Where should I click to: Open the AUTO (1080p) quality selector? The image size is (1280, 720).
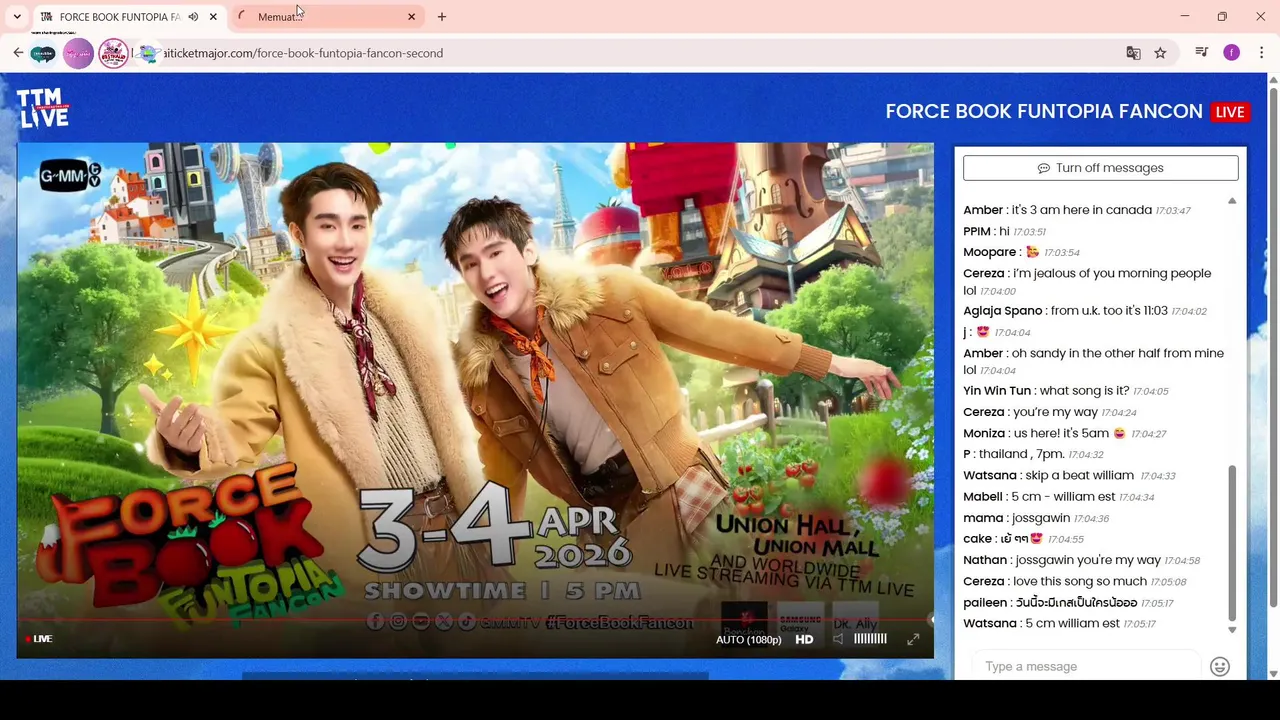tap(748, 640)
